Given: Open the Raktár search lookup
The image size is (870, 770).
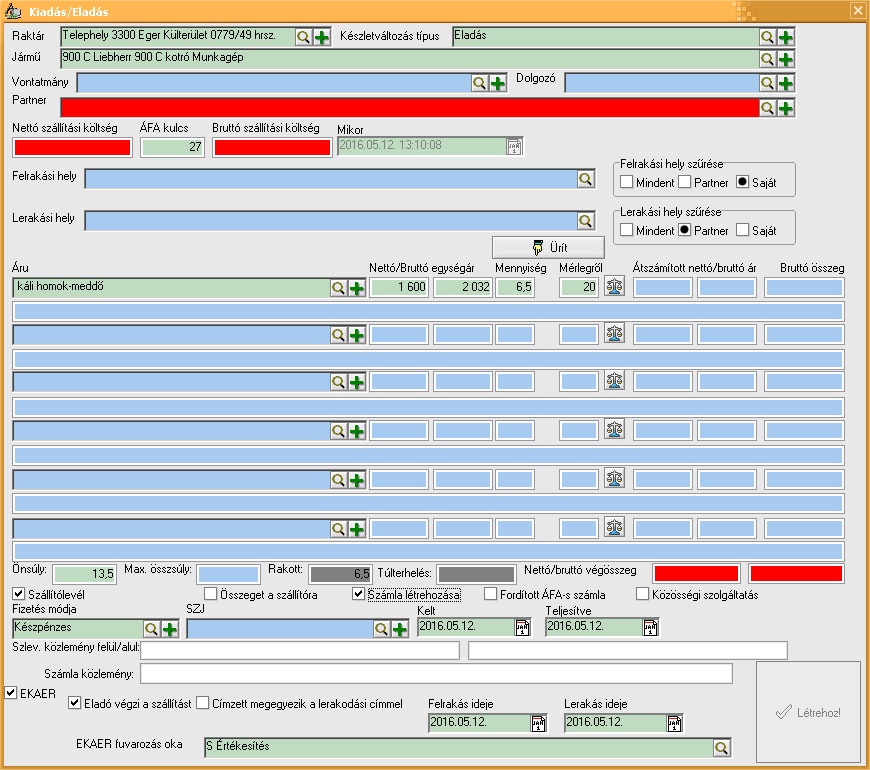Looking at the screenshot, I should (303, 37).
